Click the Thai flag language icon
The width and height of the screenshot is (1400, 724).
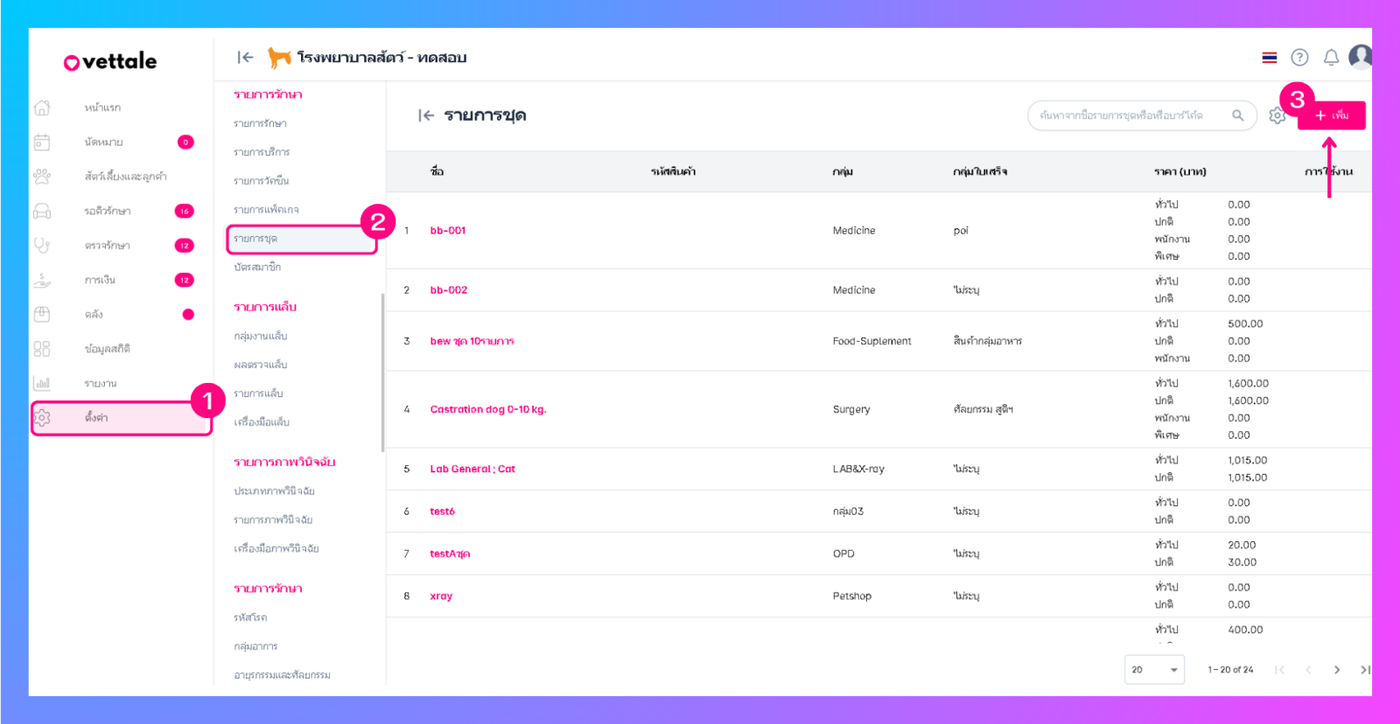pos(1269,58)
